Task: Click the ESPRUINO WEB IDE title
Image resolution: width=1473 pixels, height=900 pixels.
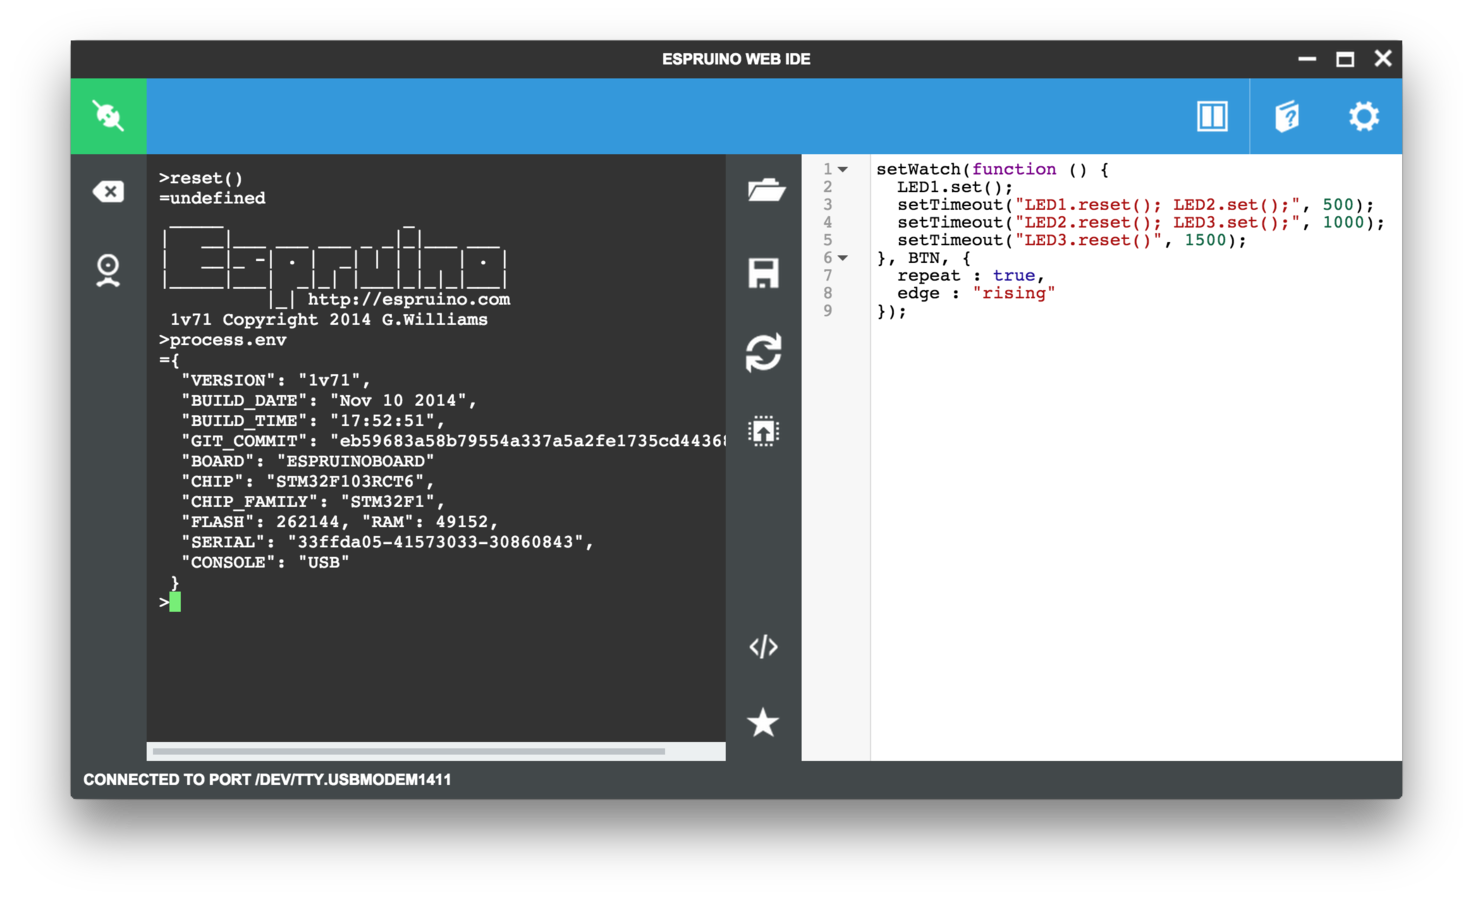Action: pos(736,59)
